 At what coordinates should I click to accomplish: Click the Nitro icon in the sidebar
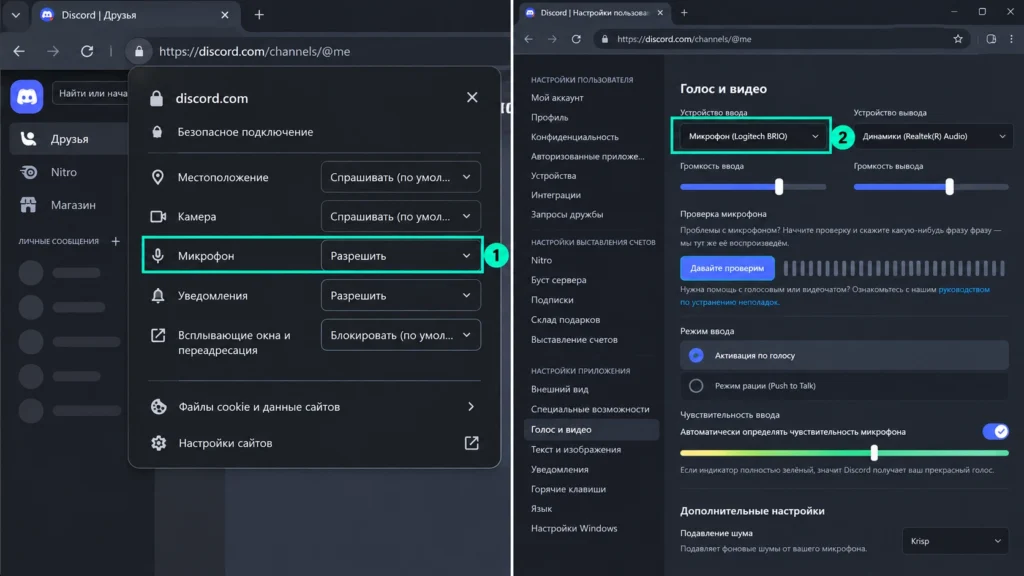(x=29, y=172)
